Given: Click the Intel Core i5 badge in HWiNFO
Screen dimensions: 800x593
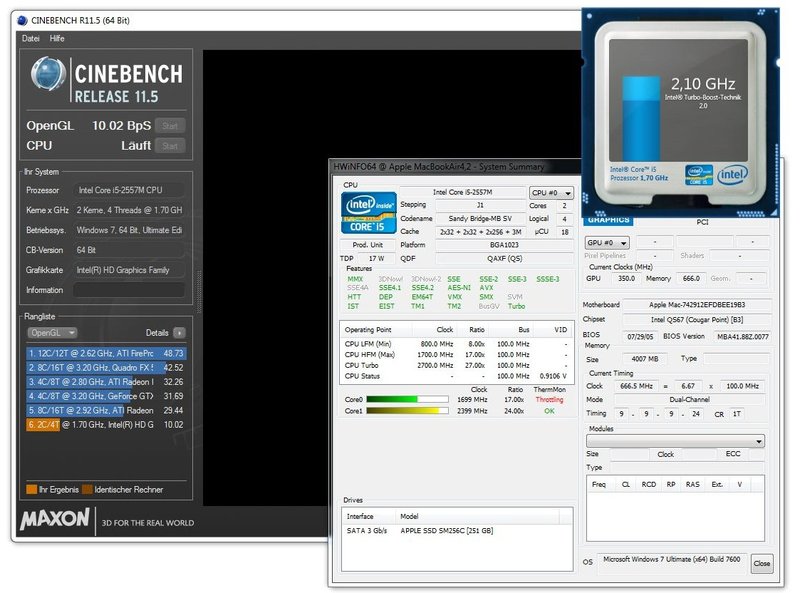Looking at the screenshot, I should [368, 213].
